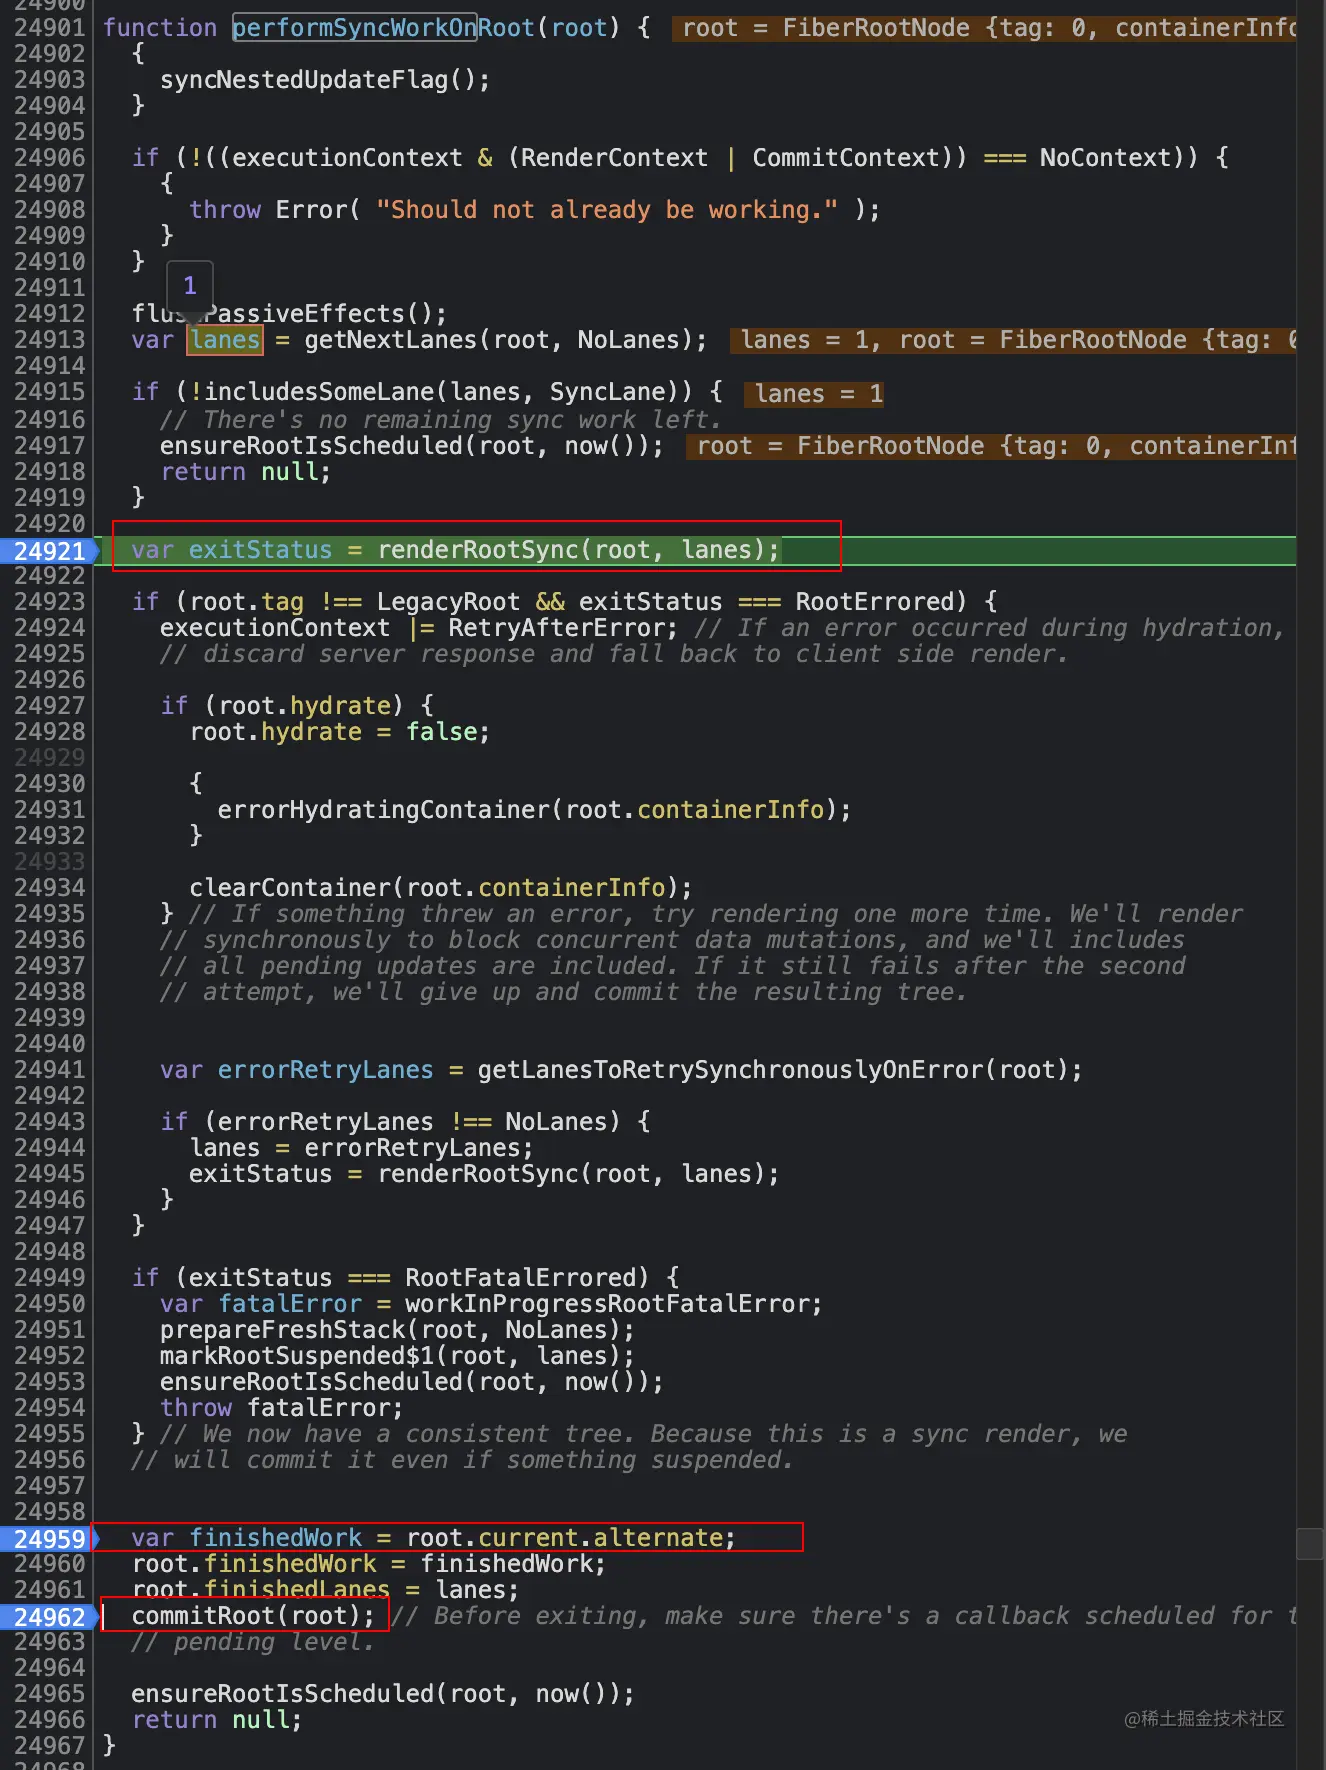The height and width of the screenshot is (1770, 1326).
Task: Set a breakpoint on line number 24903
Action: click(50, 80)
